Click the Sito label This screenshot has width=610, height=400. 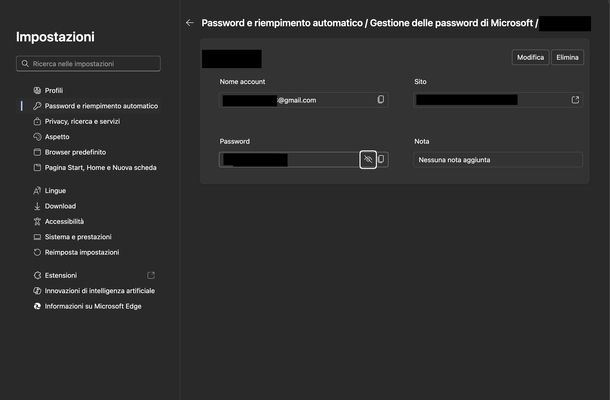point(420,82)
